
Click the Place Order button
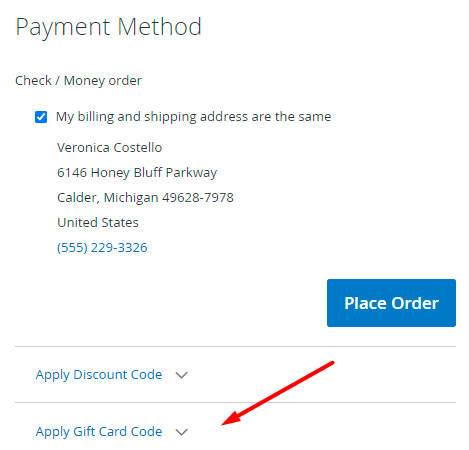[391, 303]
